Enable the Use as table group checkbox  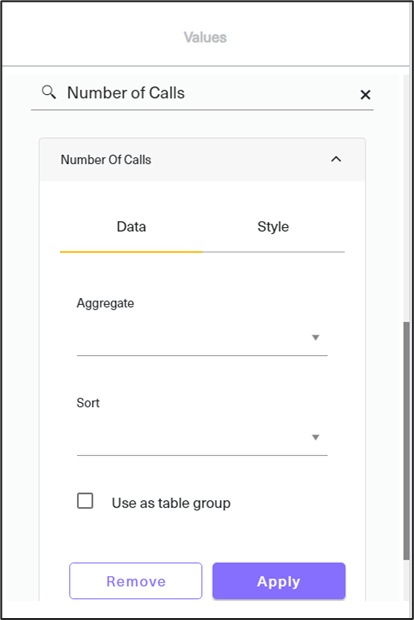tap(85, 501)
